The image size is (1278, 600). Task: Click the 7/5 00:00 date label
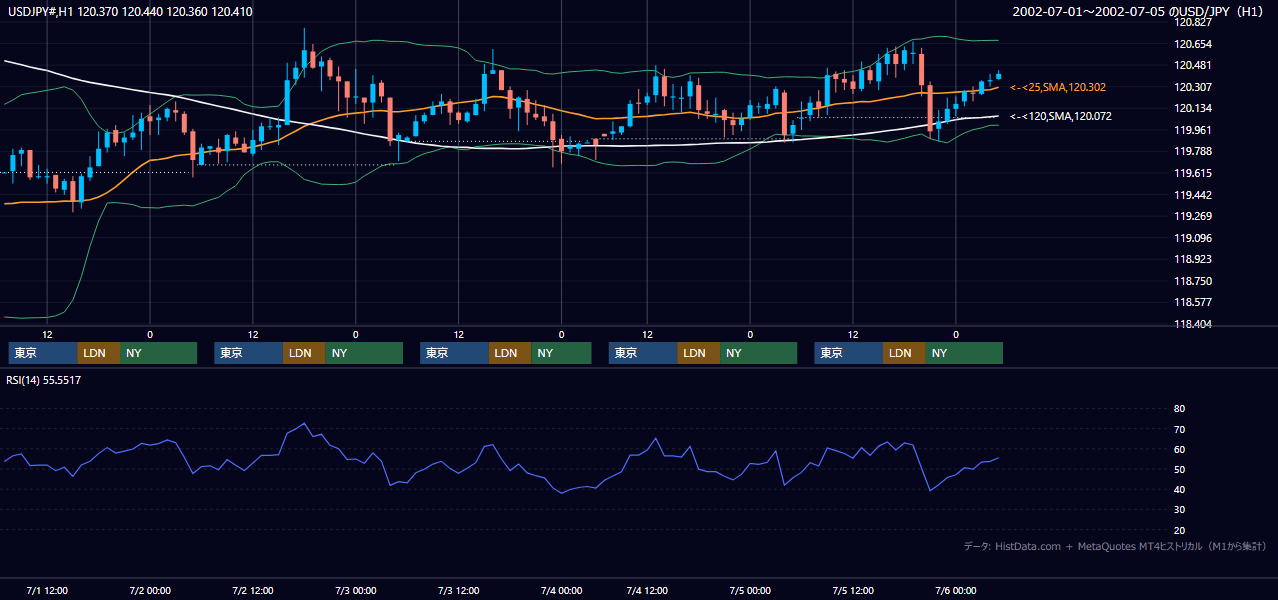(x=750, y=590)
